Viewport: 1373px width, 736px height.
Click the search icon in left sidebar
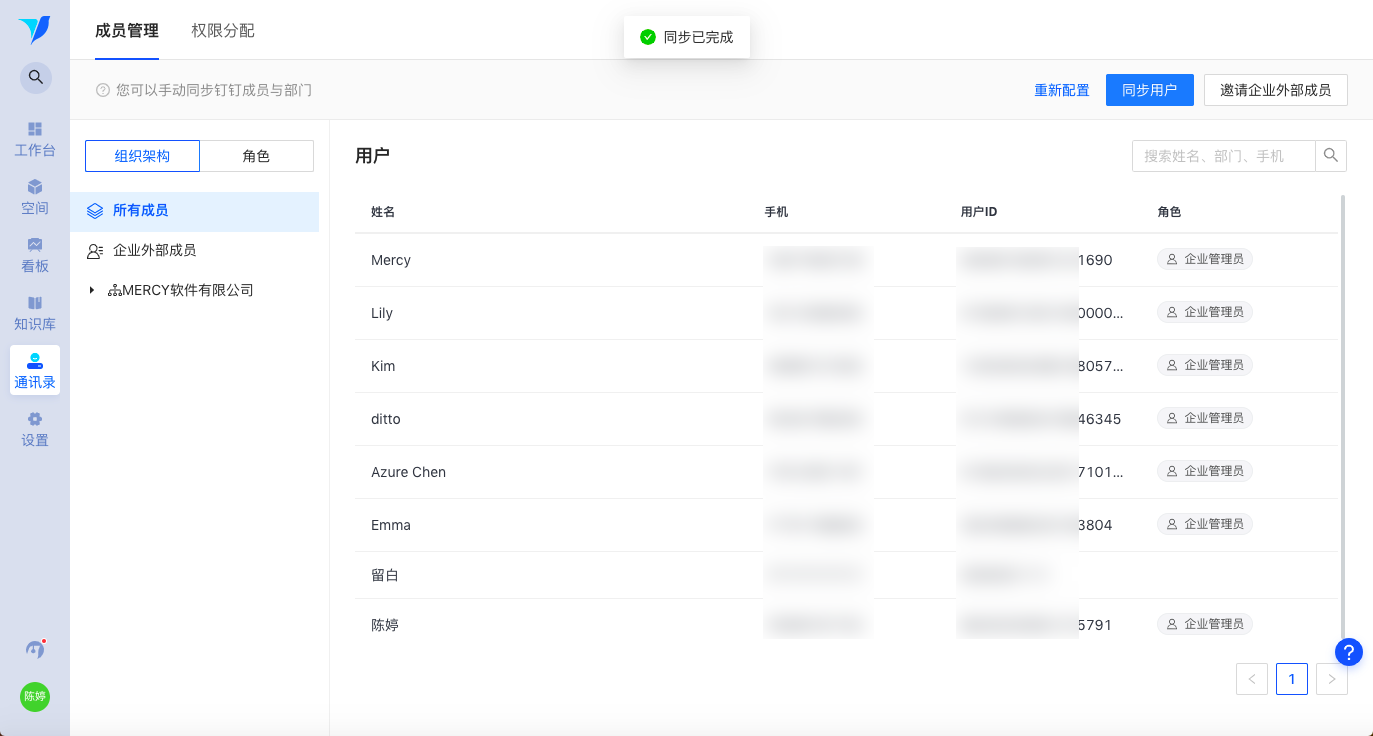(35, 77)
